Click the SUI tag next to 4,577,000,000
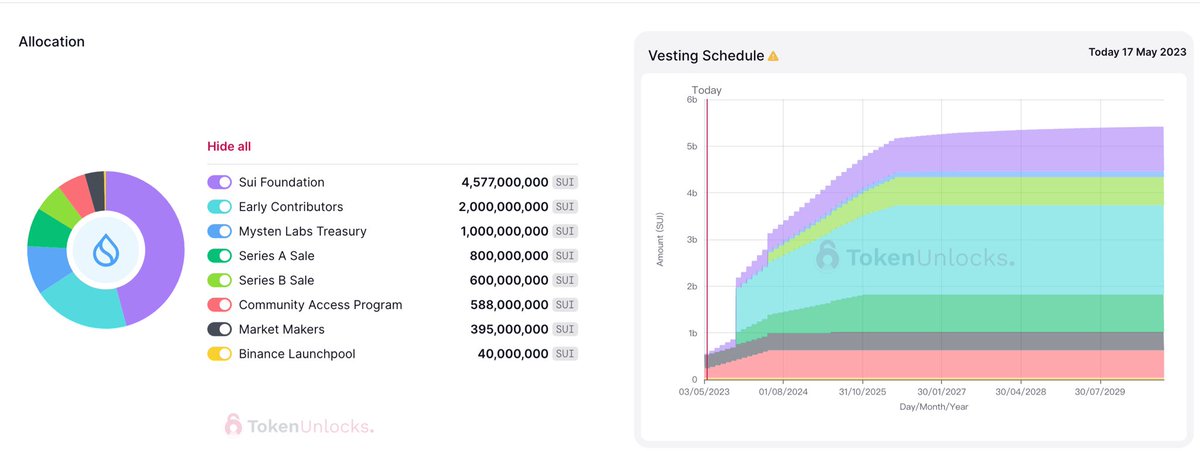Screen dimensions: 1200x451 (565, 182)
